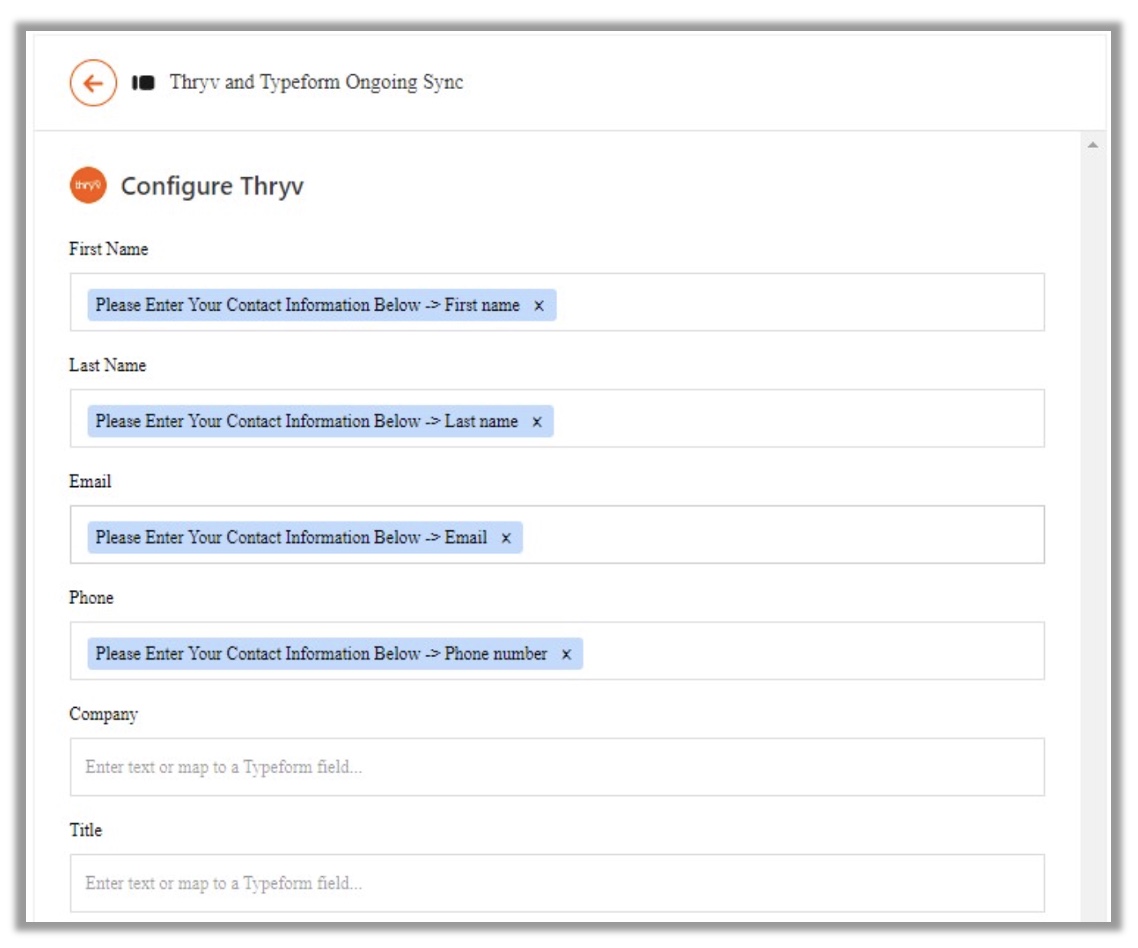
Task: Click the 'First Name' field label
Action: tap(109, 249)
